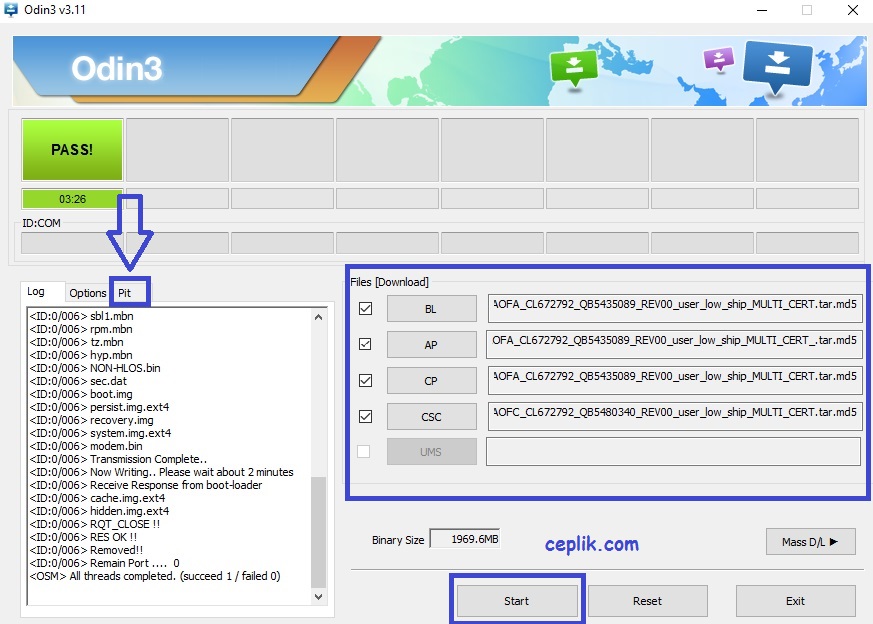The width and height of the screenshot is (873, 624).
Task: Click the 'Binary Size' label
Action: 398,540
